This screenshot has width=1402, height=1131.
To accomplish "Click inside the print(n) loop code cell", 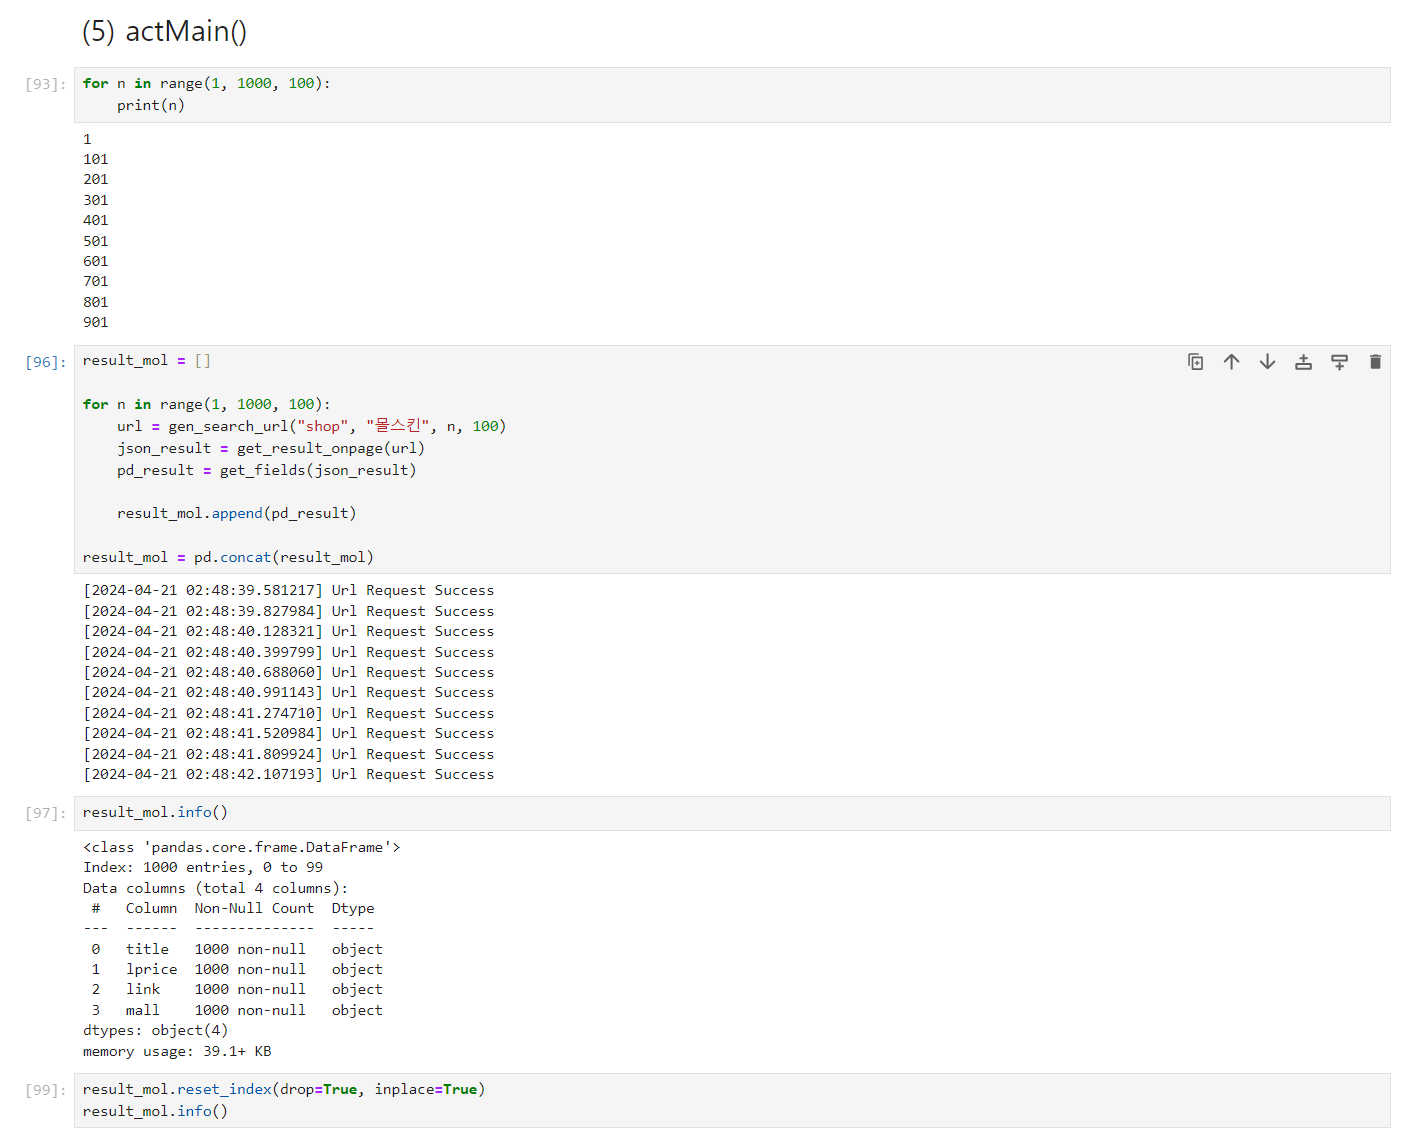I will click(732, 95).
